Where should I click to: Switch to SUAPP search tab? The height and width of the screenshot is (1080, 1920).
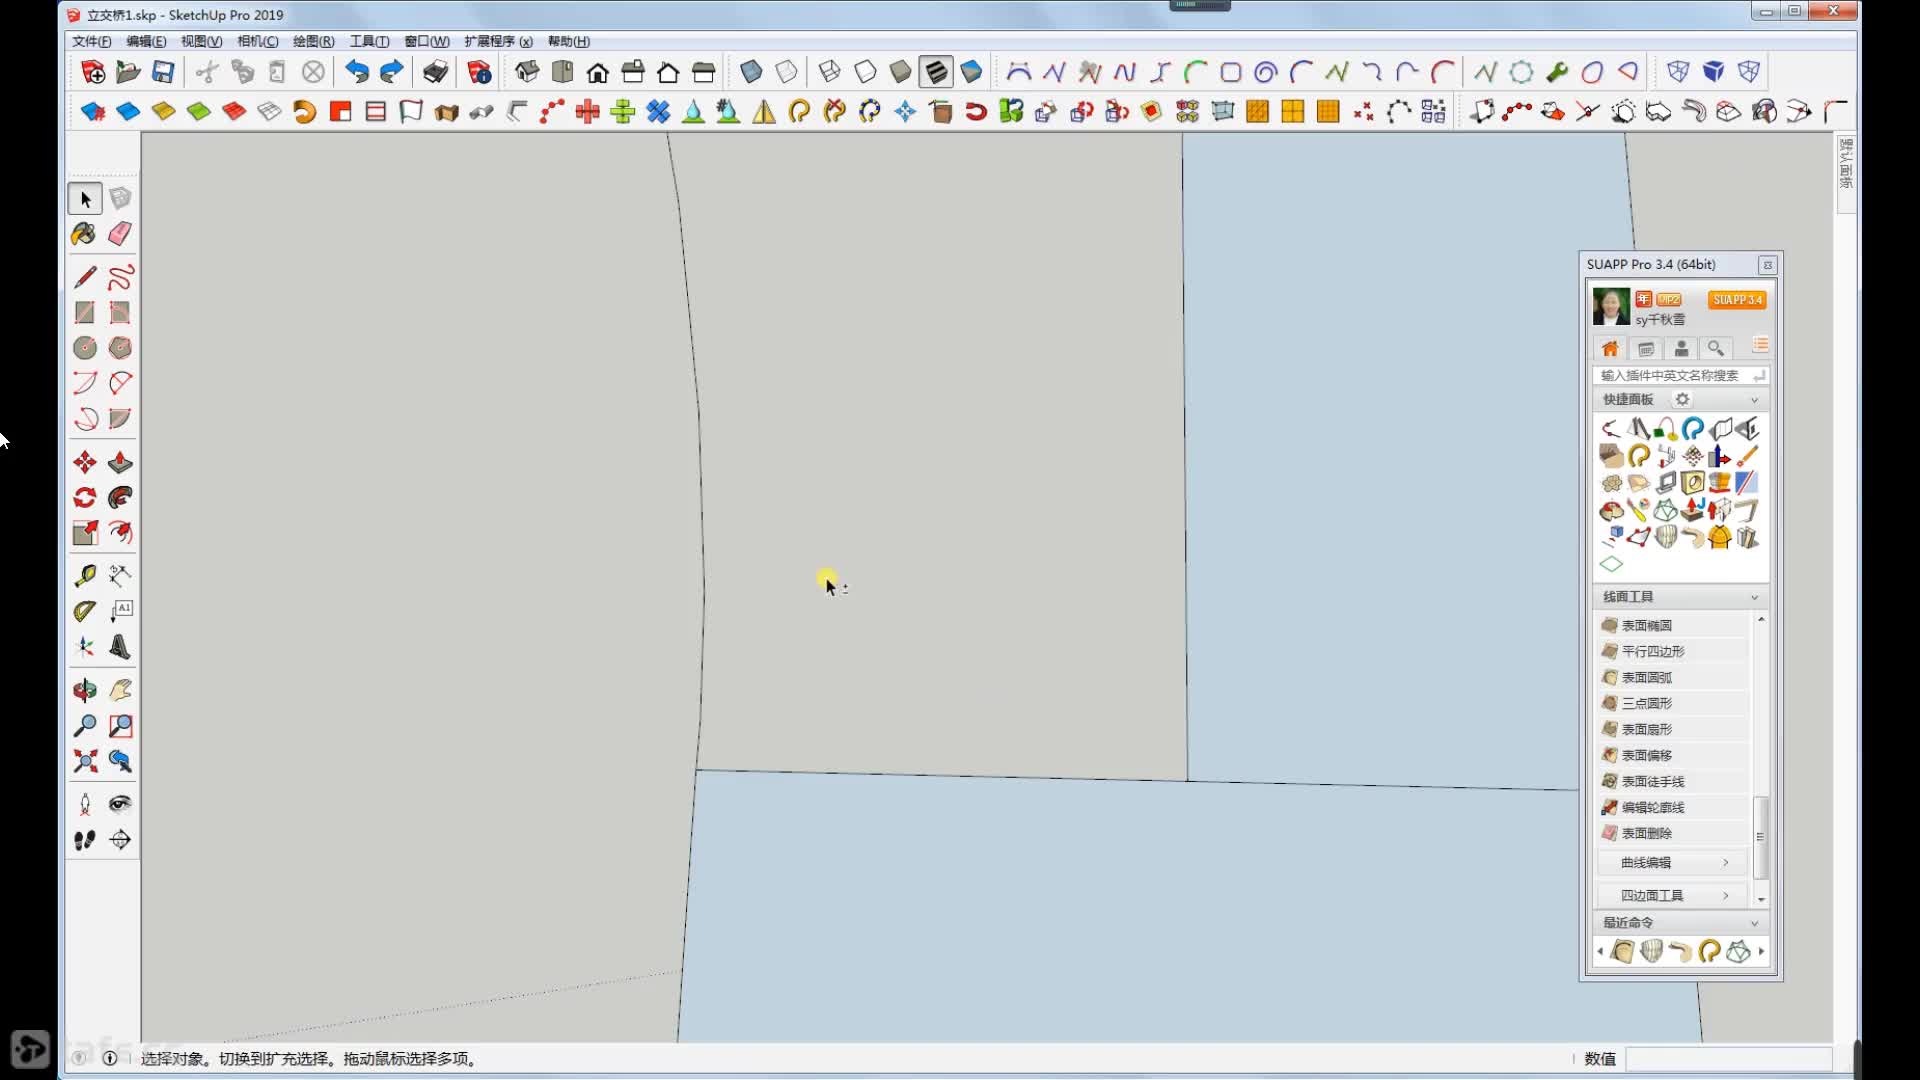(x=1716, y=348)
